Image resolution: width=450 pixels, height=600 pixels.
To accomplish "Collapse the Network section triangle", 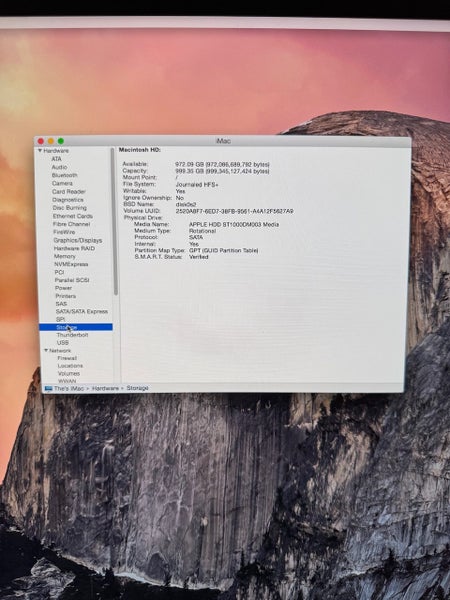I will click(46, 351).
